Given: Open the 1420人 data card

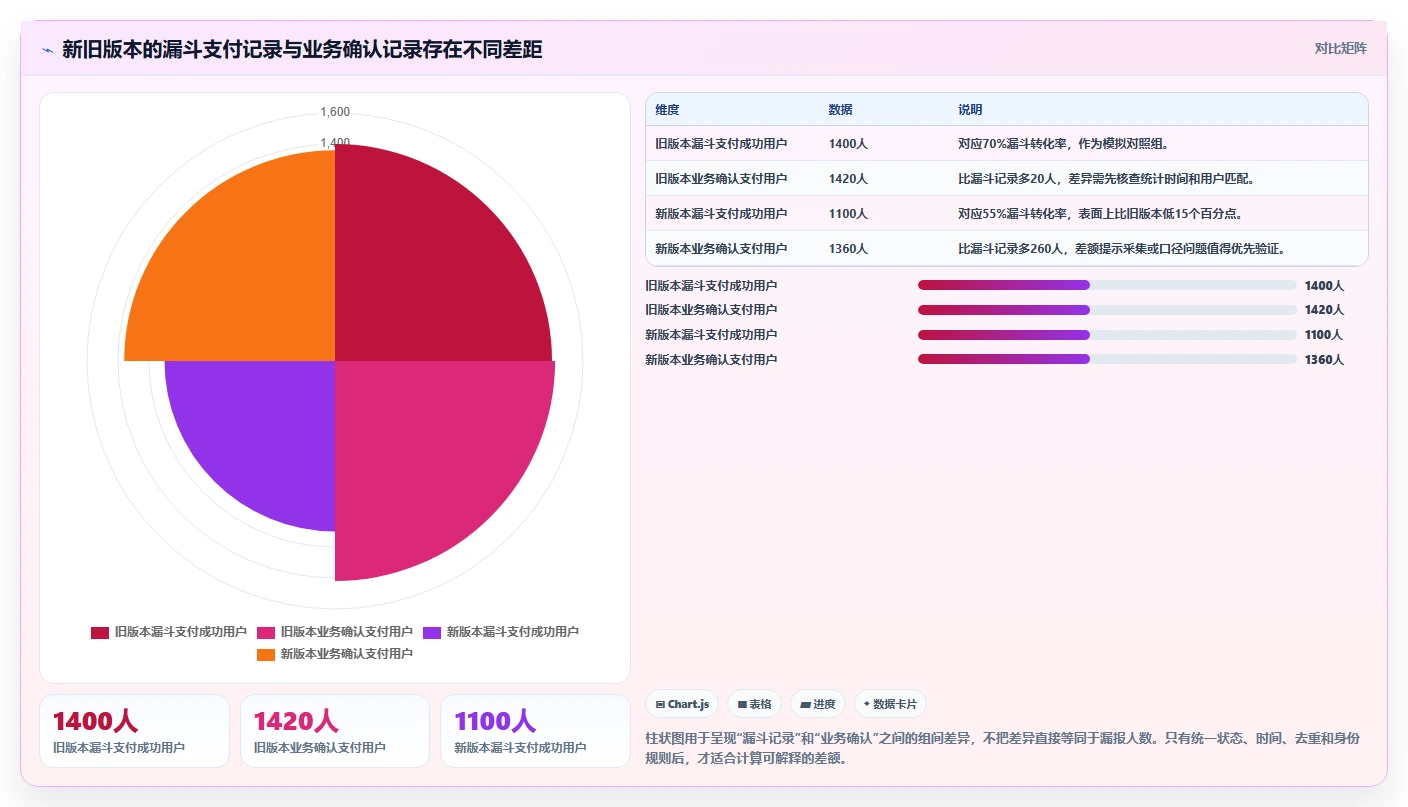Looking at the screenshot, I should (335, 731).
